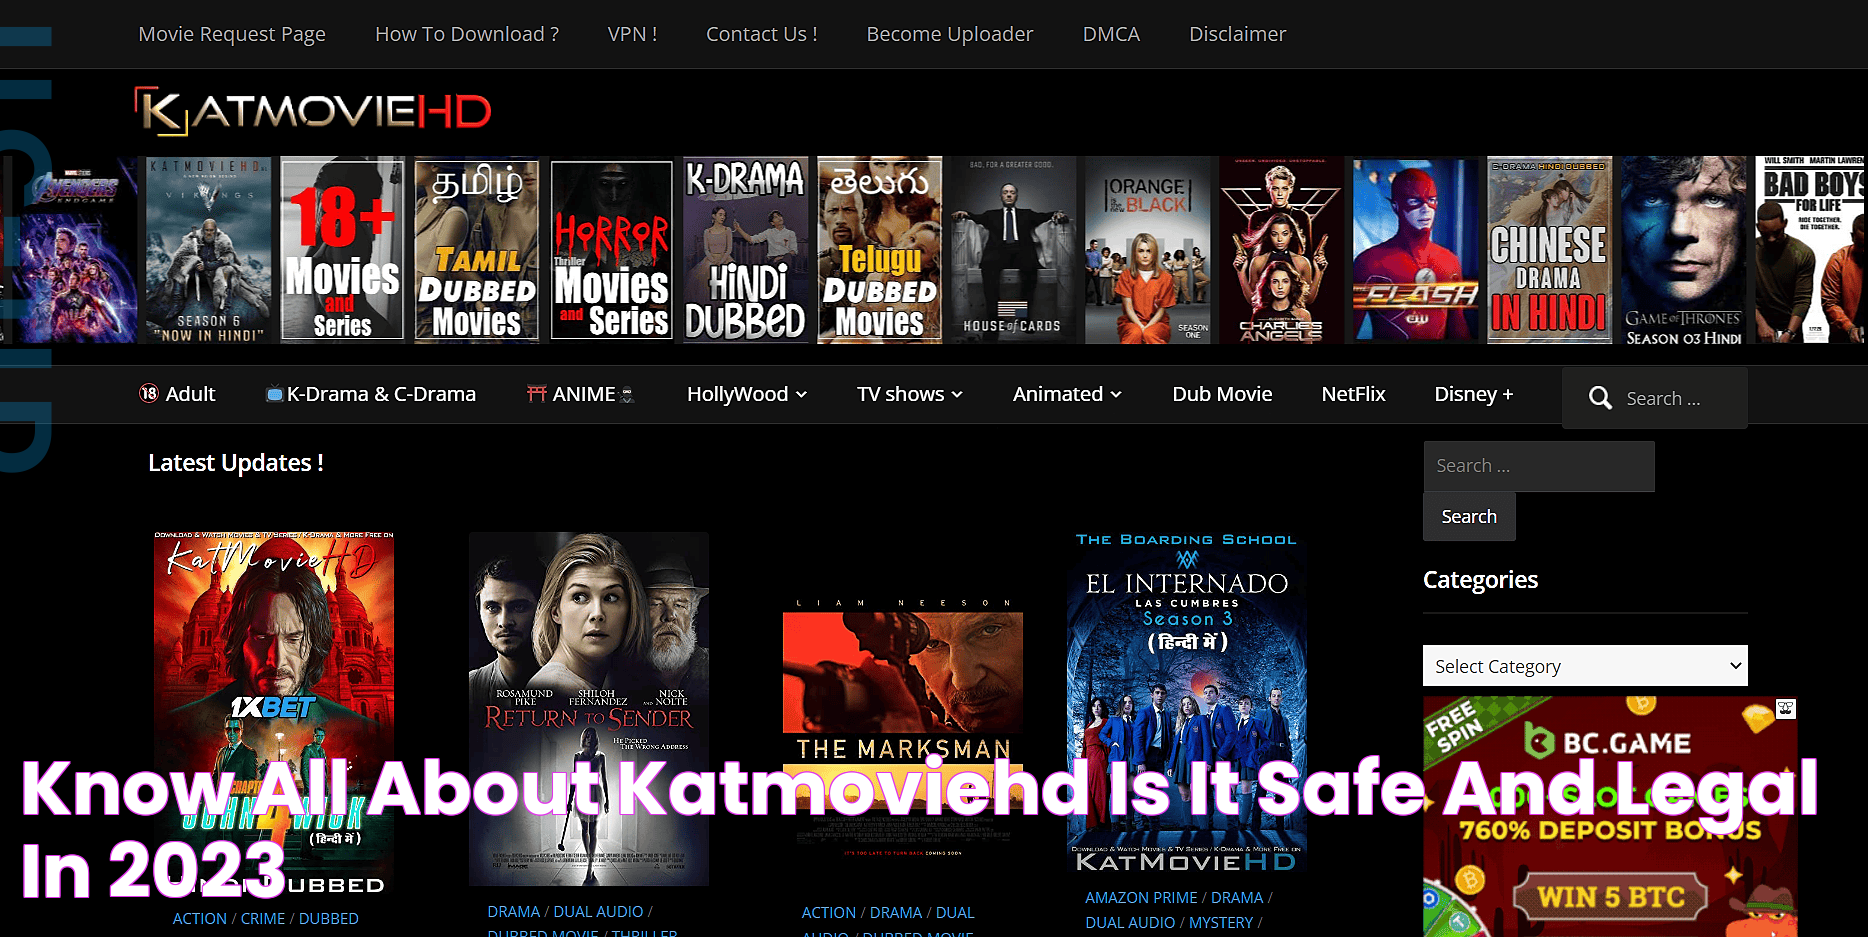The height and width of the screenshot is (937, 1868).
Task: Expand the Animated menu chevron
Action: [x=1116, y=395]
